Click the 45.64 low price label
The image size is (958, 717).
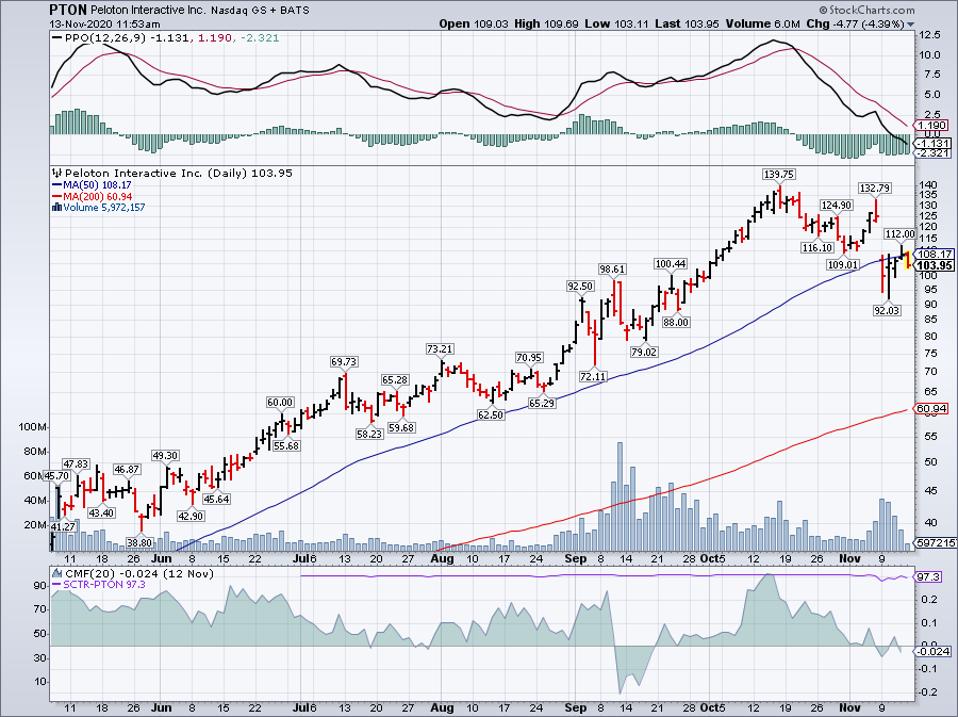pyautogui.click(x=216, y=500)
